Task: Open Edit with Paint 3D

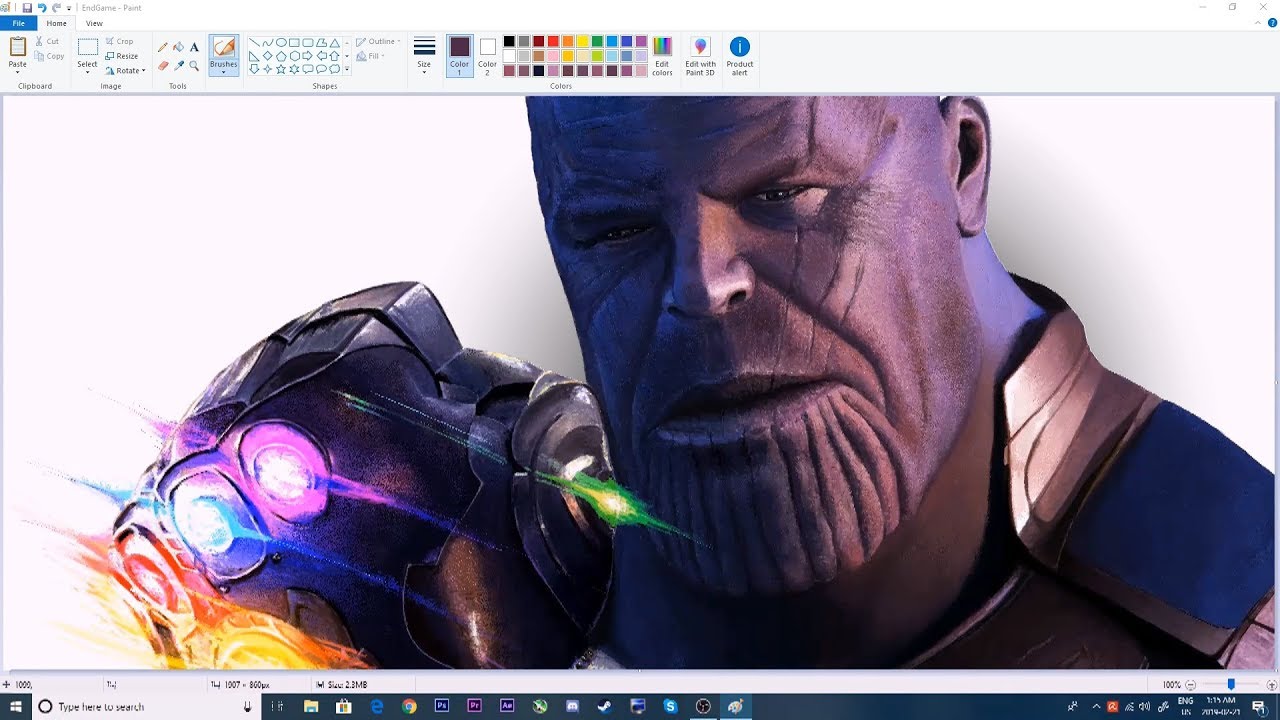Action: (x=700, y=55)
